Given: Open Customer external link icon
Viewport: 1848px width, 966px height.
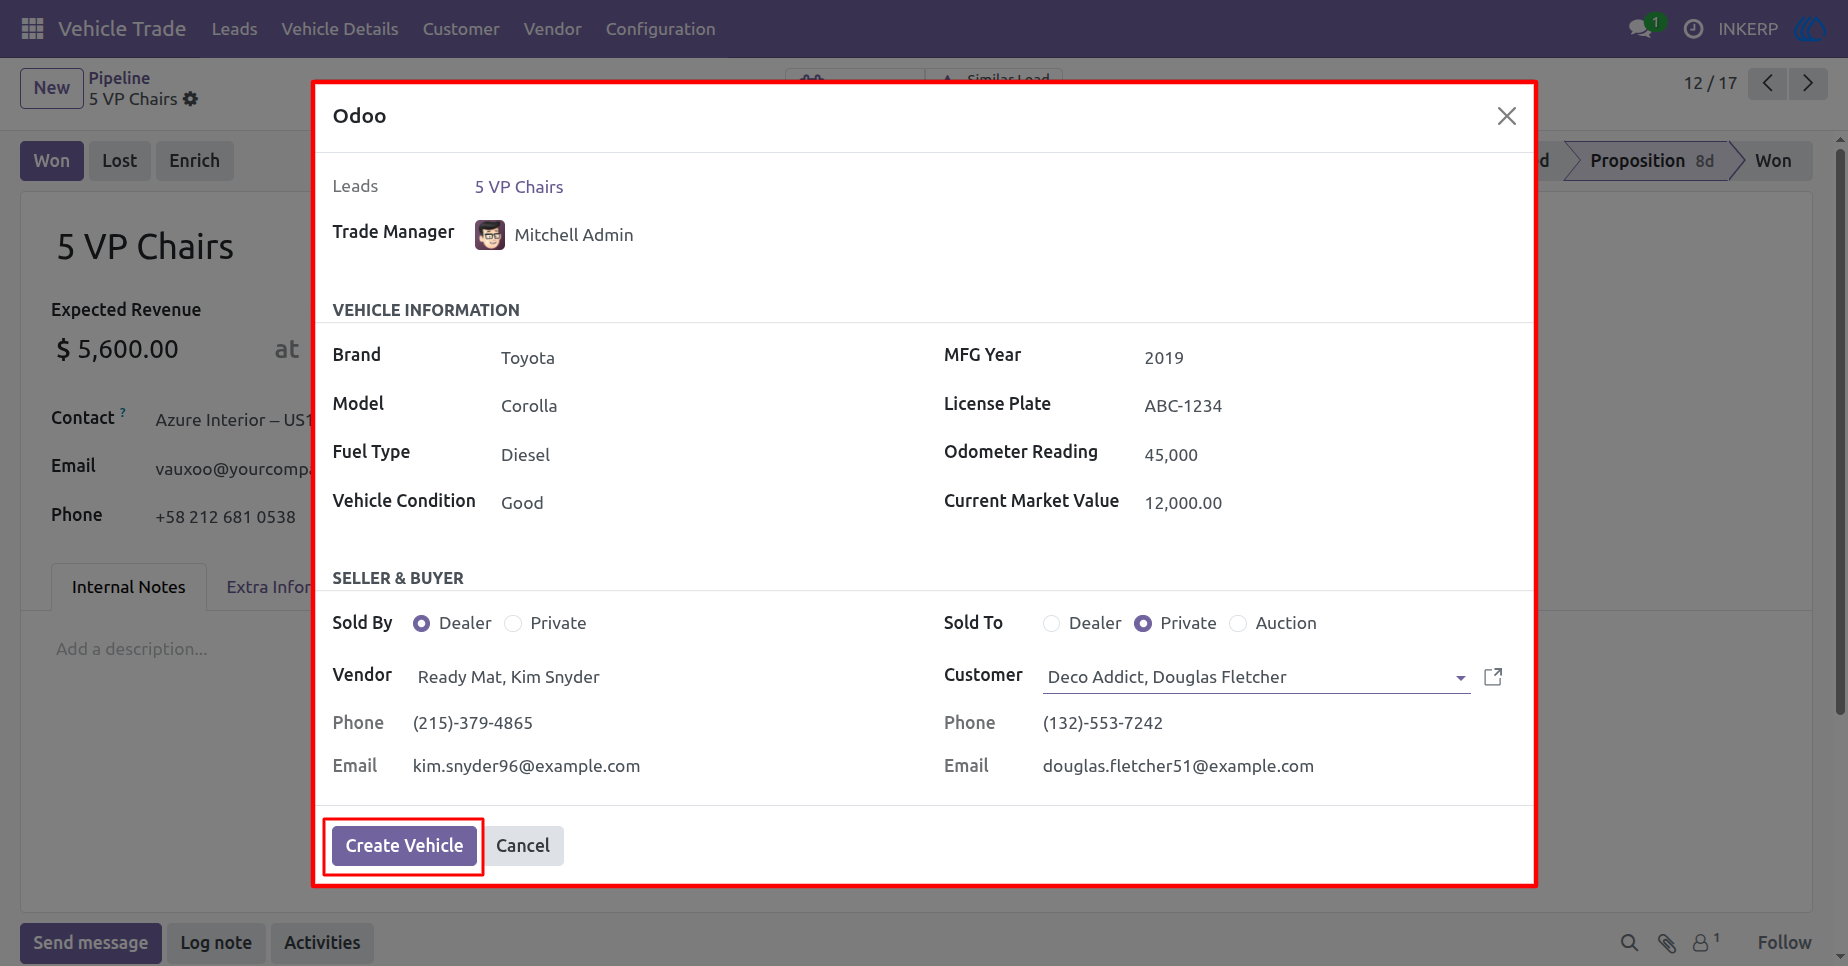Looking at the screenshot, I should tap(1493, 677).
